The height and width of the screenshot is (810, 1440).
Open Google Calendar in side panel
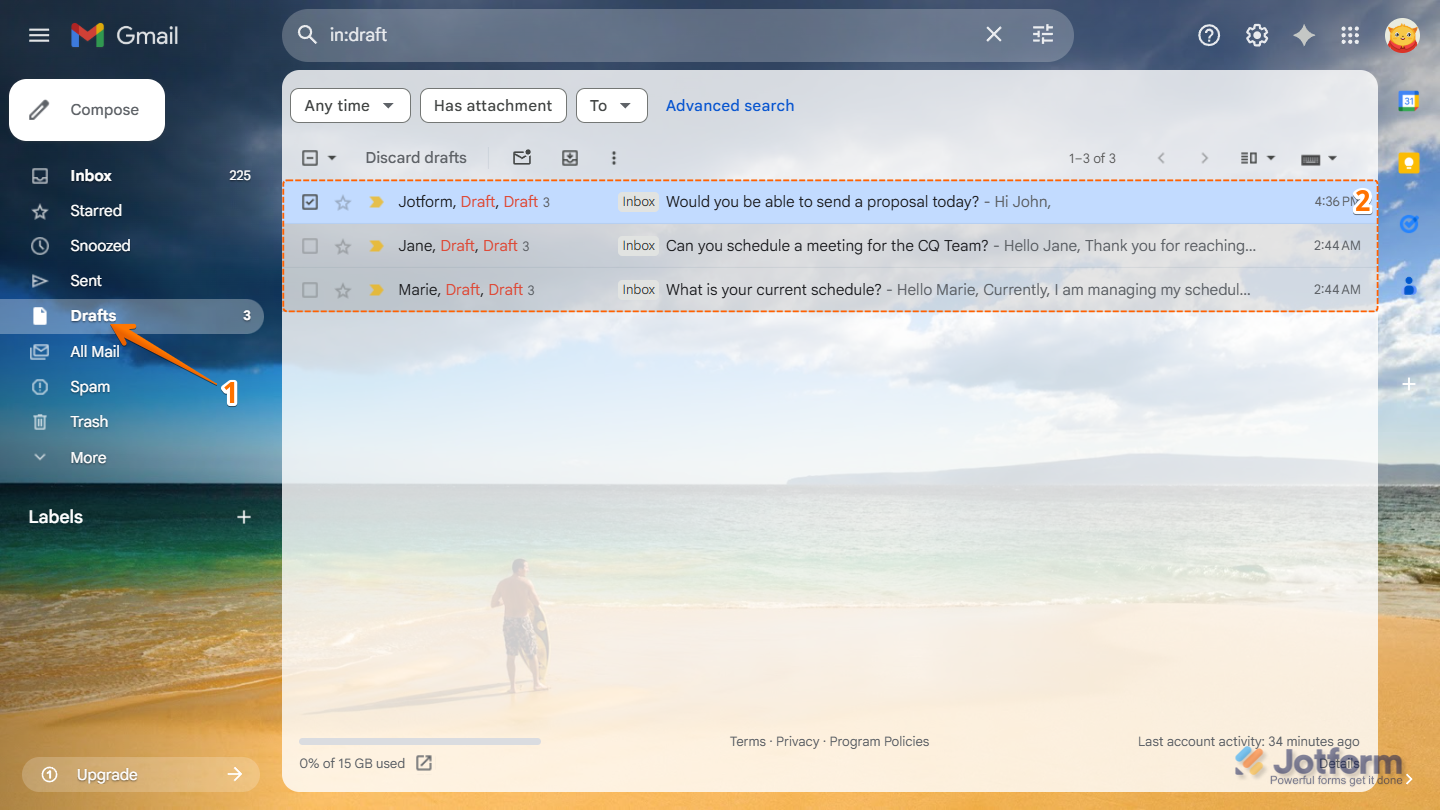(1409, 100)
